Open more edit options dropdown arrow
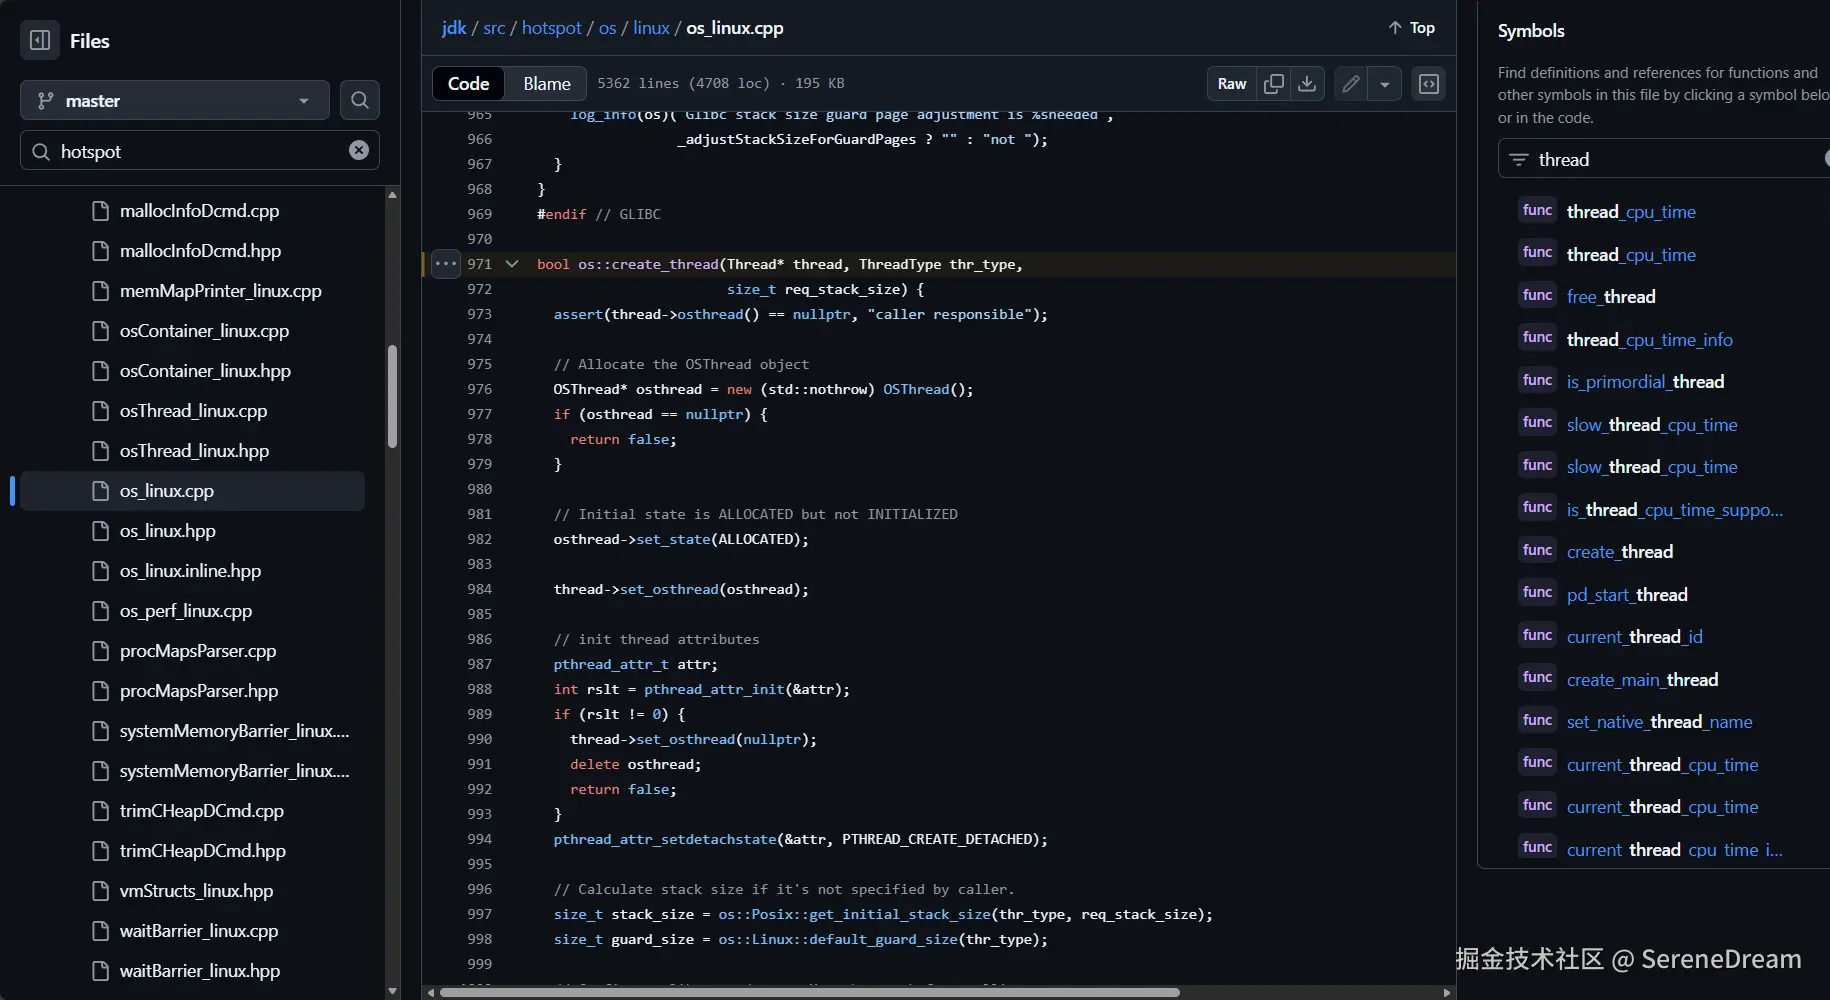Image resolution: width=1830 pixels, height=1000 pixels. pyautogui.click(x=1384, y=84)
